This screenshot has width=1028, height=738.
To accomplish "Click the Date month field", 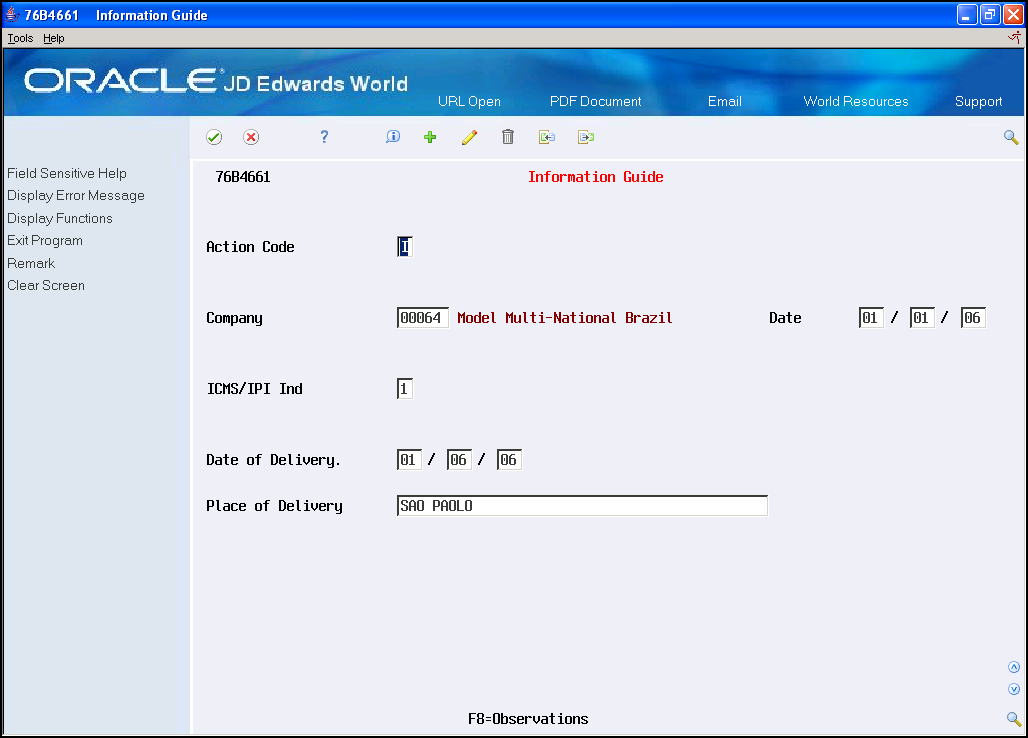I will [871, 318].
